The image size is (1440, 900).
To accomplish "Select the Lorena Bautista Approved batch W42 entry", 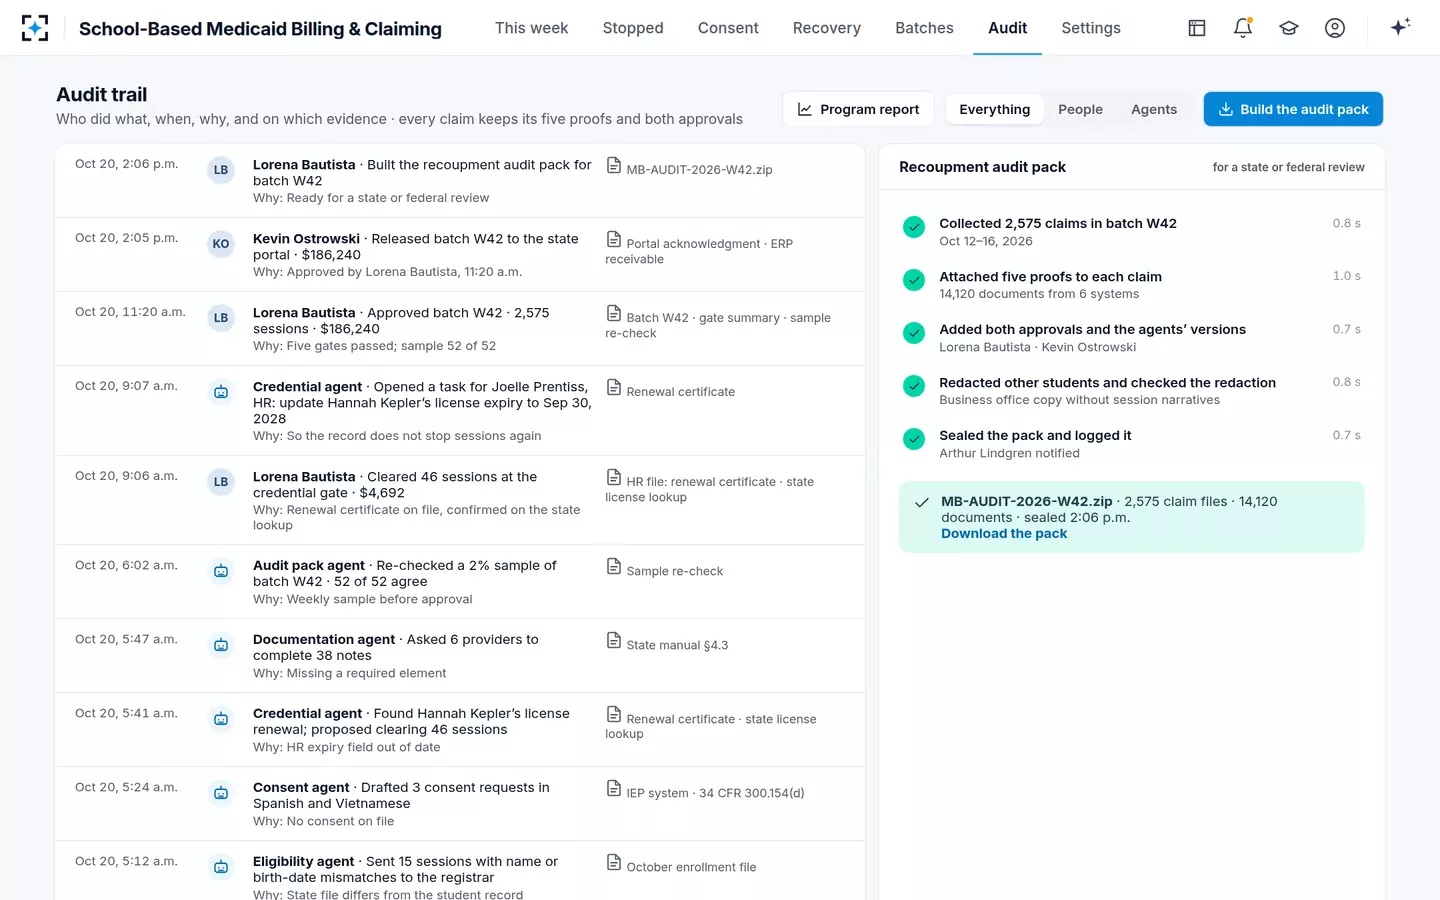I will point(460,329).
